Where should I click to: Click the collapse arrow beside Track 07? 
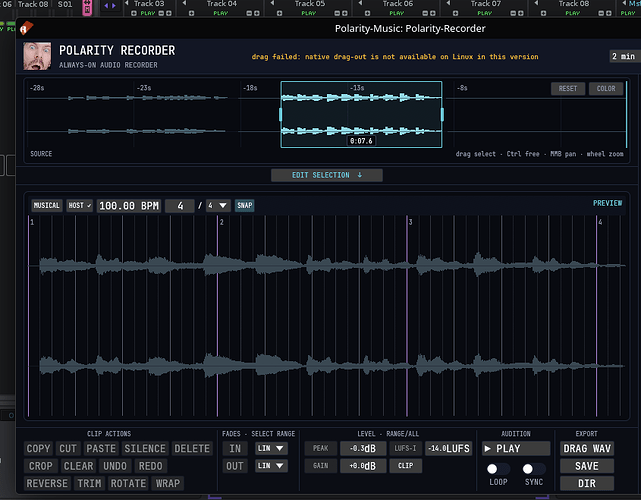[448, 3]
